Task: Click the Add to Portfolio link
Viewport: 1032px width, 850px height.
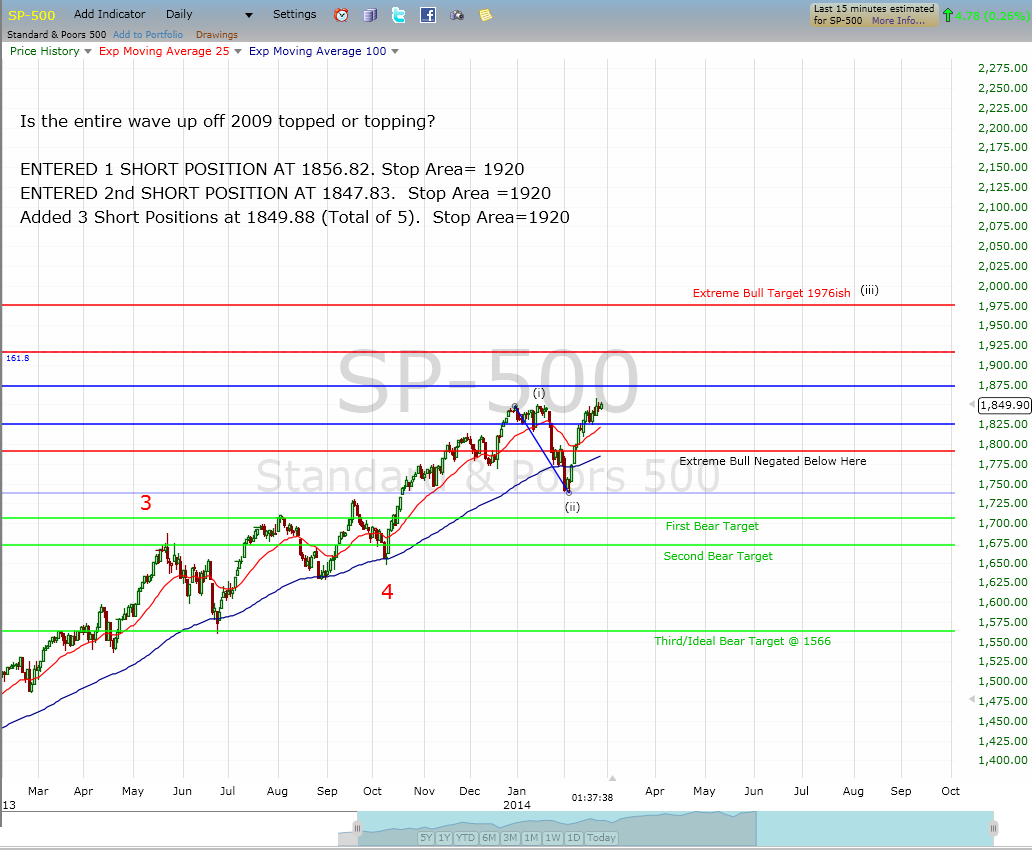Action: (147, 34)
